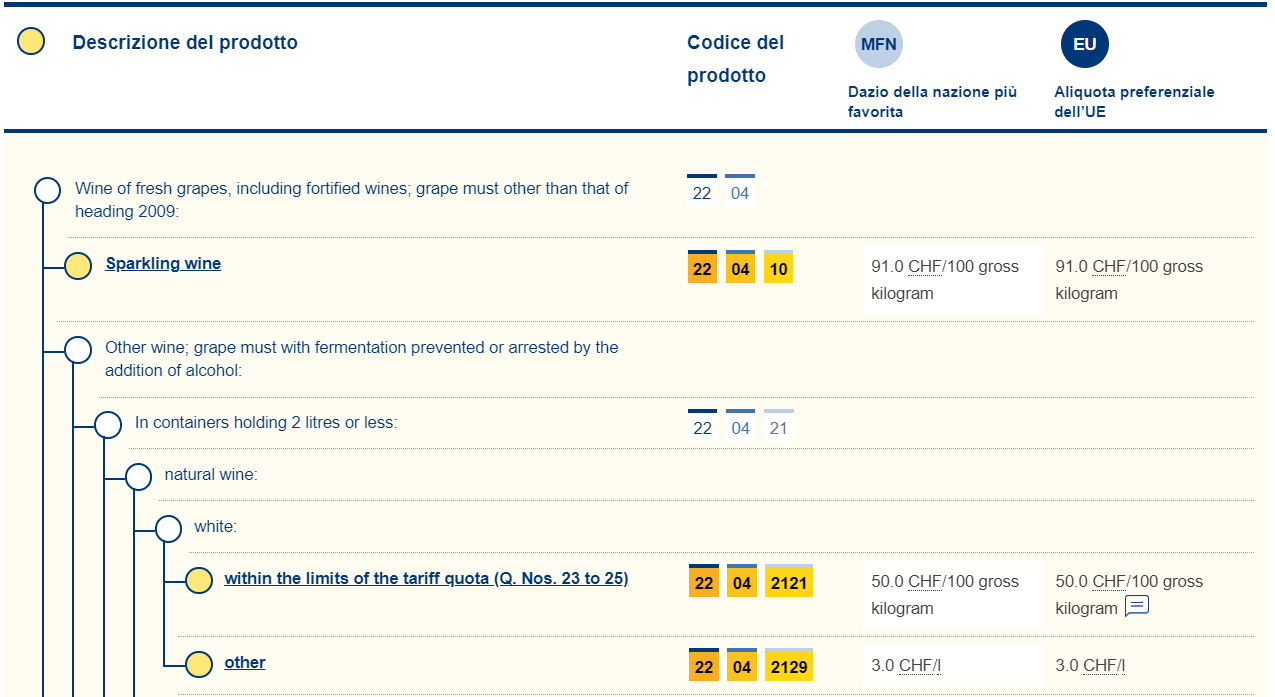Click the yellow node beside the 'other' row
This screenshot has height=697, width=1275.
click(199, 664)
